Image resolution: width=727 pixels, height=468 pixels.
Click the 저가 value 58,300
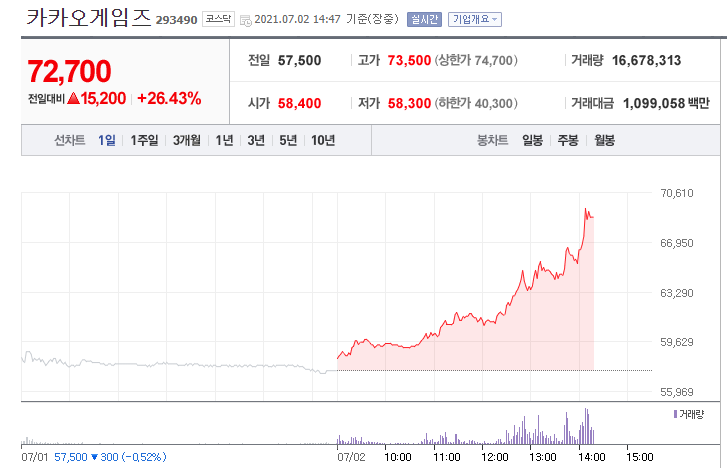pyautogui.click(x=409, y=103)
